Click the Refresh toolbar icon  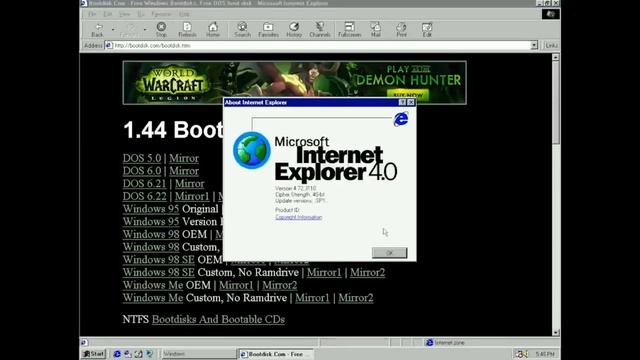coord(187,29)
